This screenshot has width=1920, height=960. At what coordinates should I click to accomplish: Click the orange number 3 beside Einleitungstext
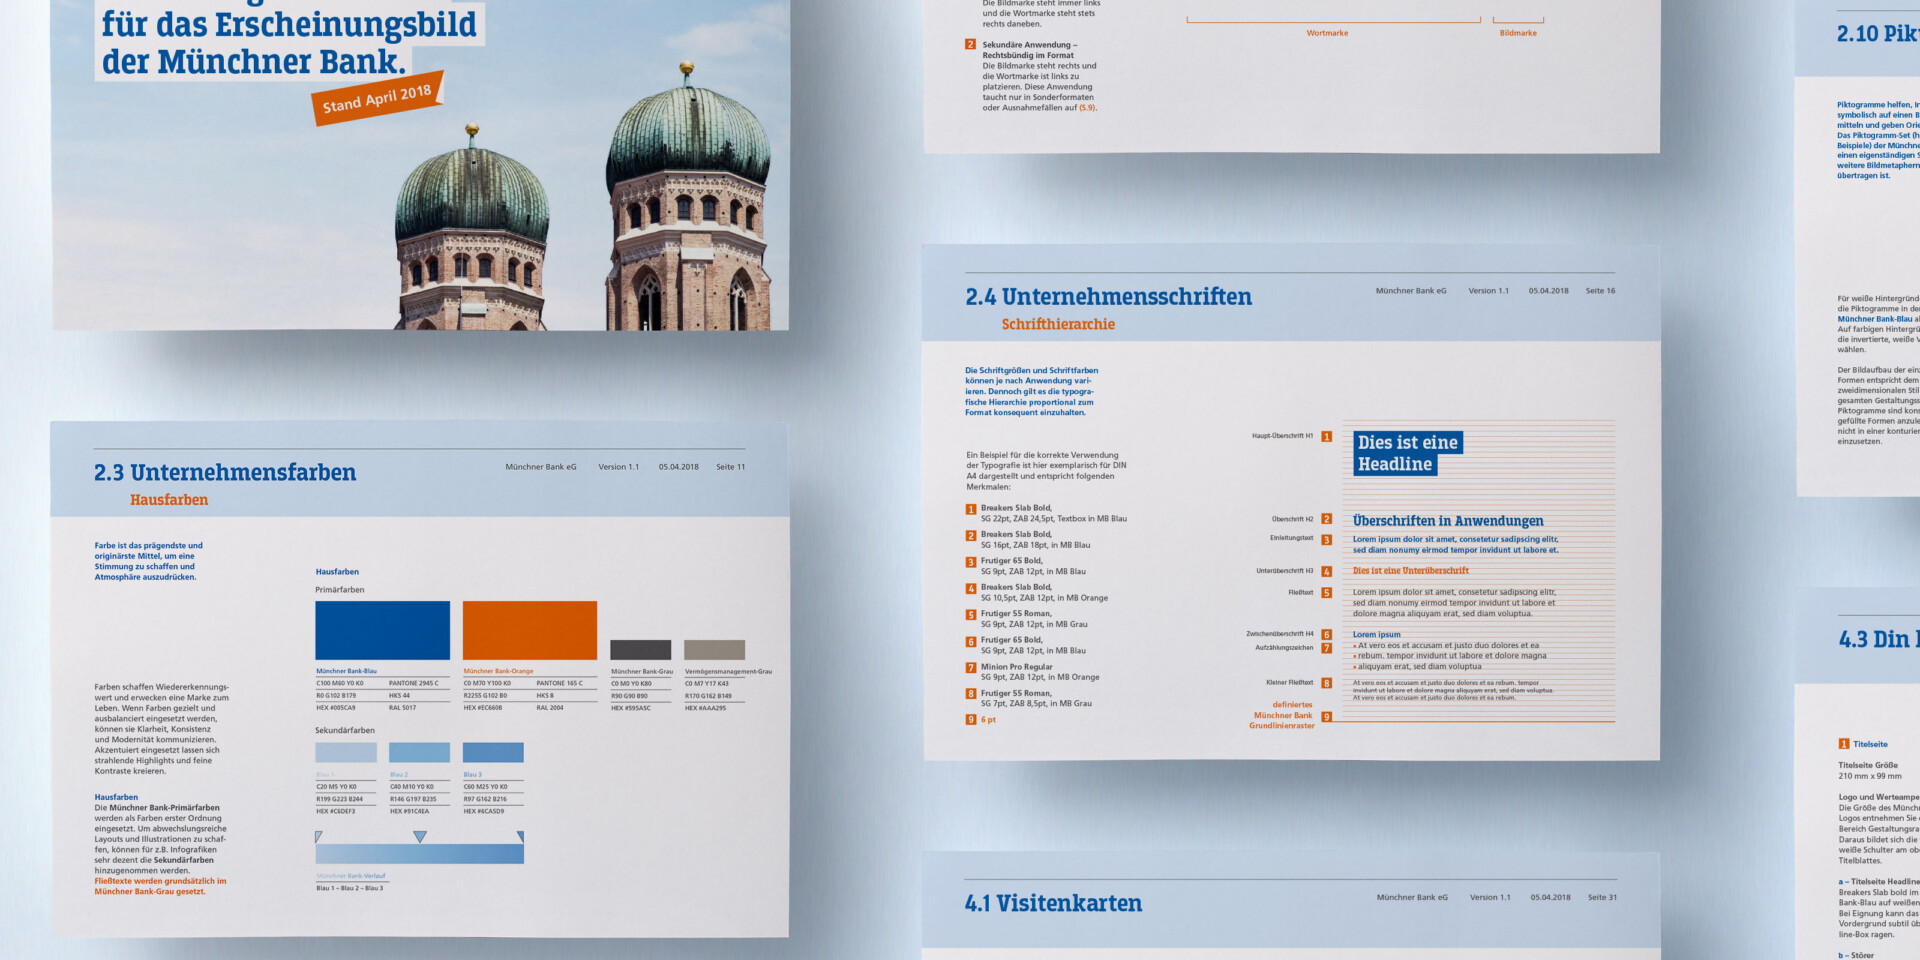1327,540
